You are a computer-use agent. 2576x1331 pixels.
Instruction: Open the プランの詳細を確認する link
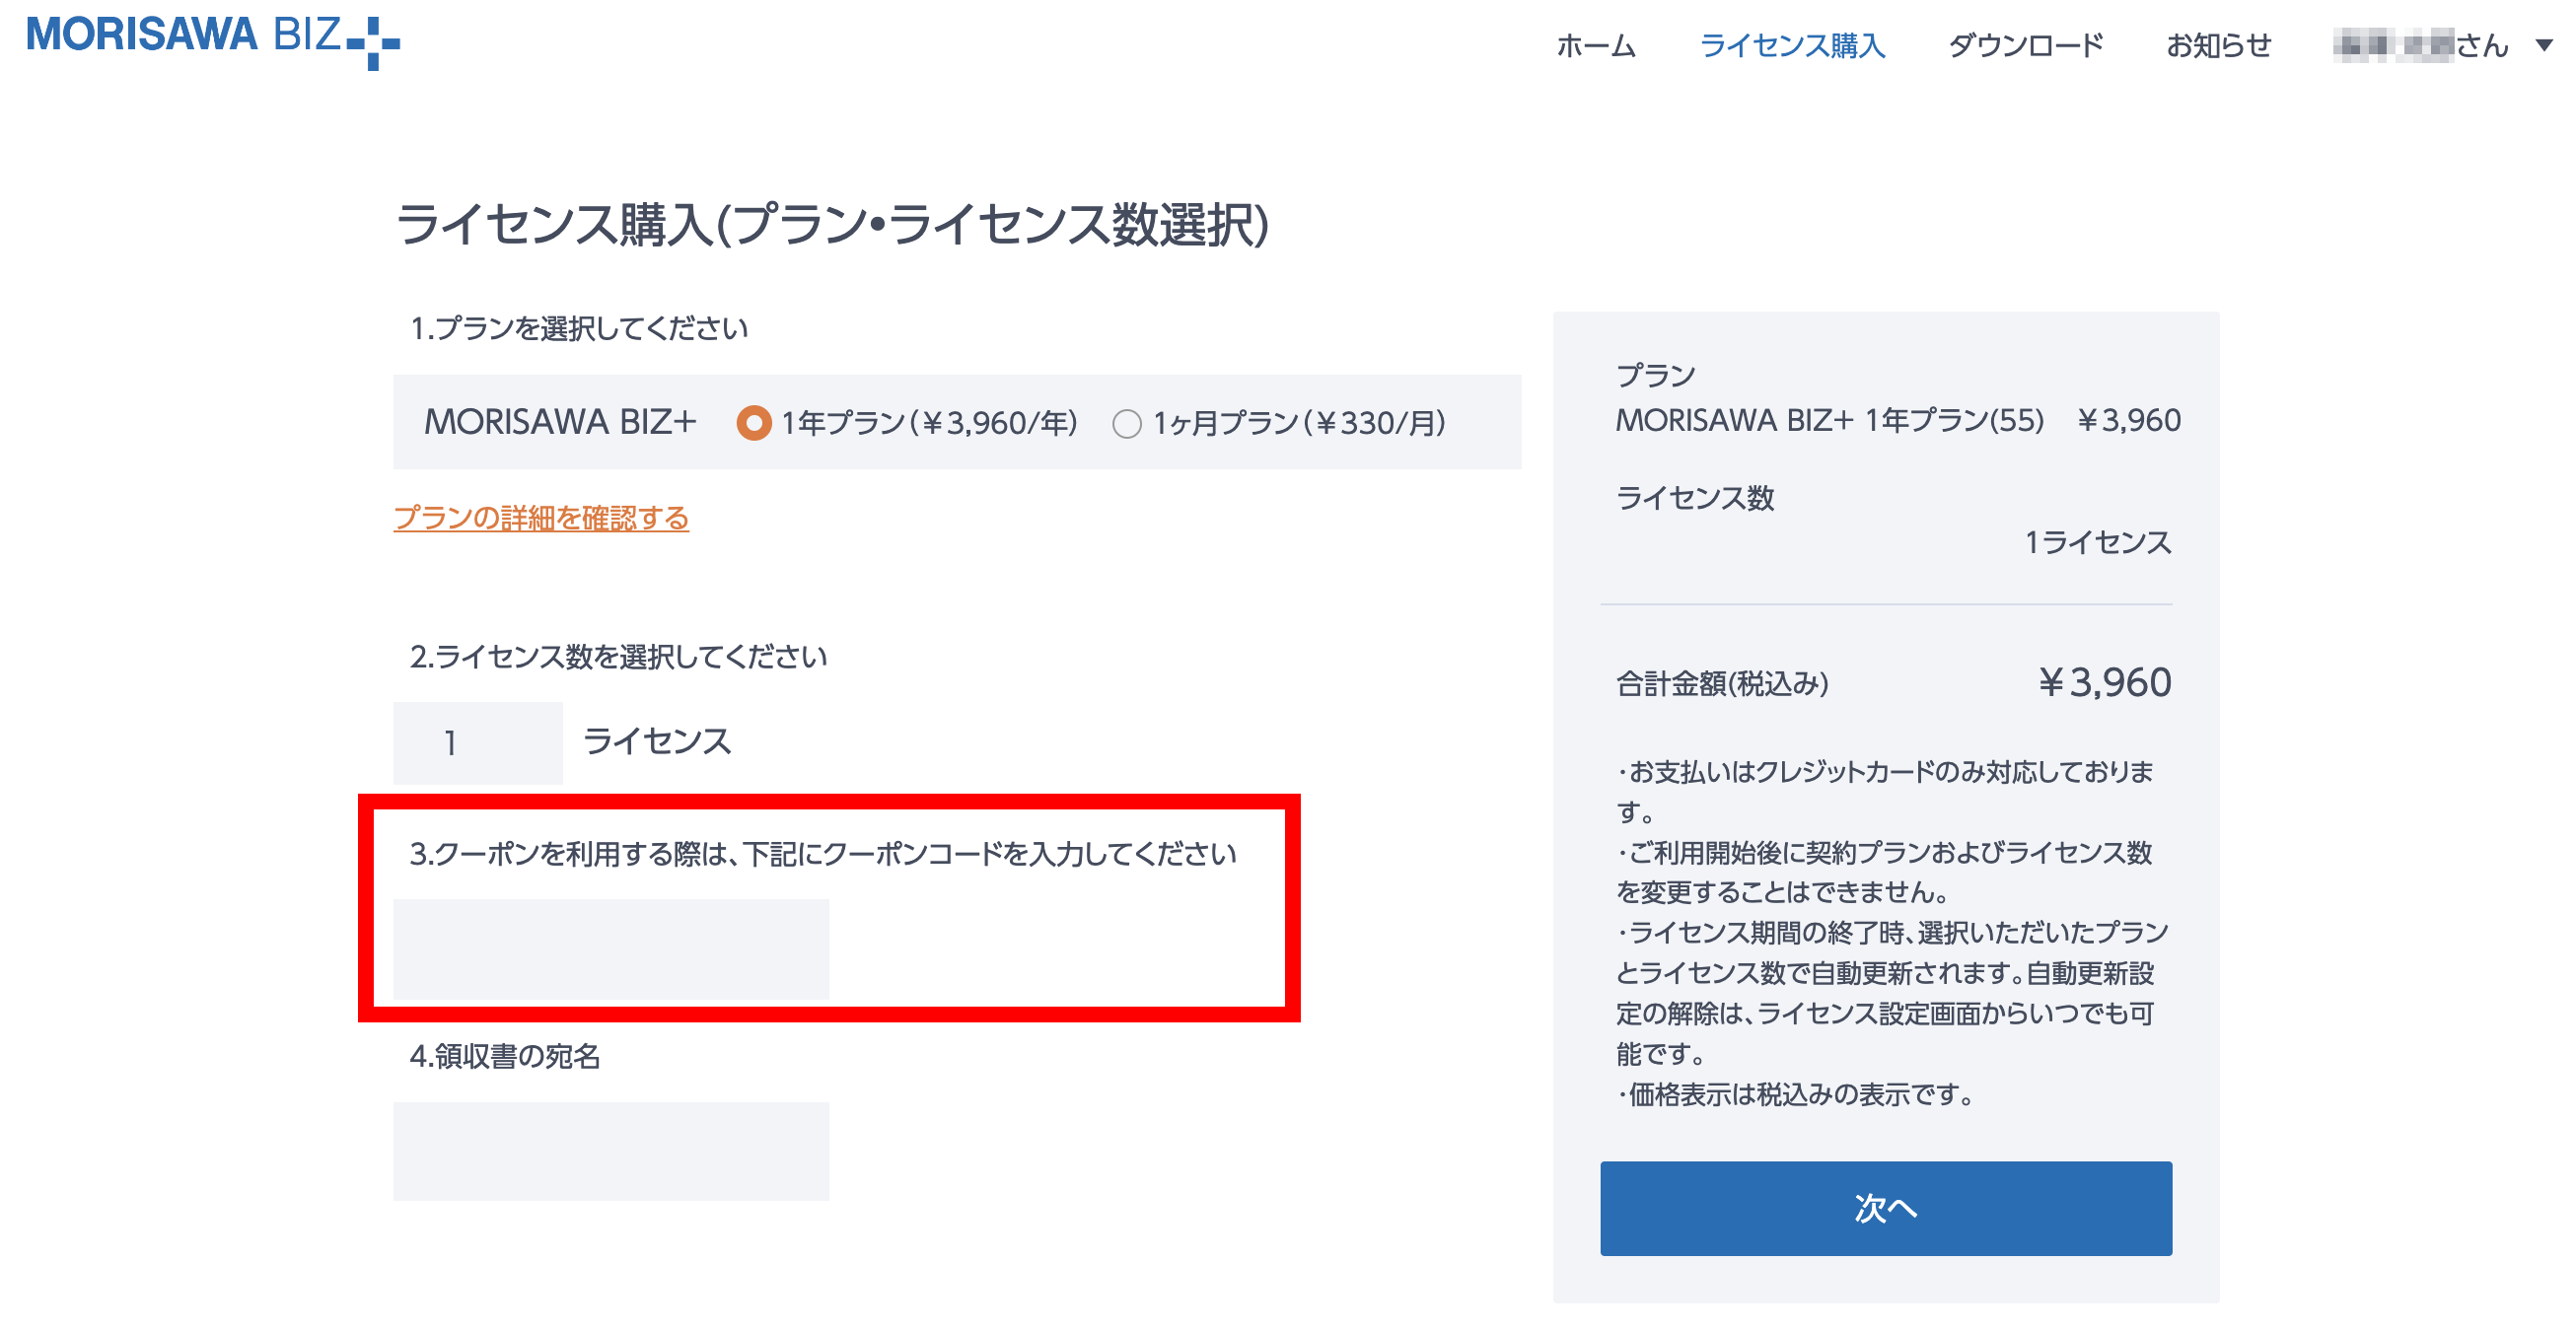541,518
